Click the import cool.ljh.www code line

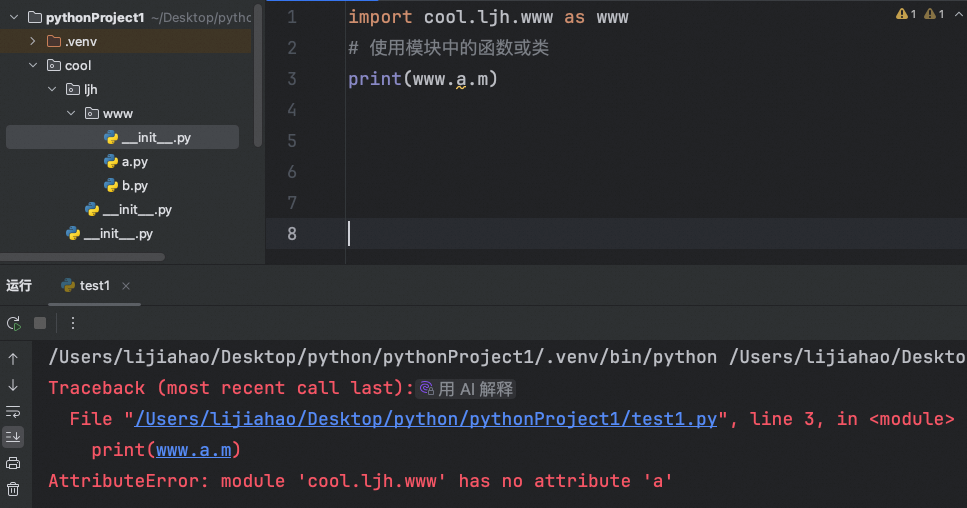point(488,17)
